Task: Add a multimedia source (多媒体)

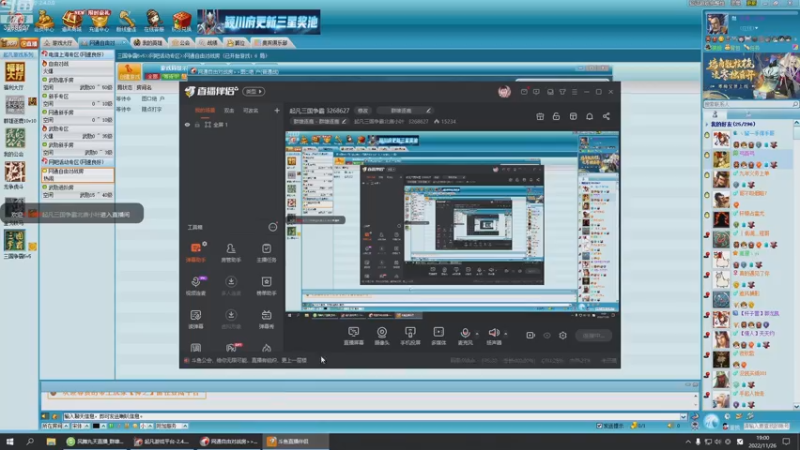Action: pyautogui.click(x=439, y=336)
